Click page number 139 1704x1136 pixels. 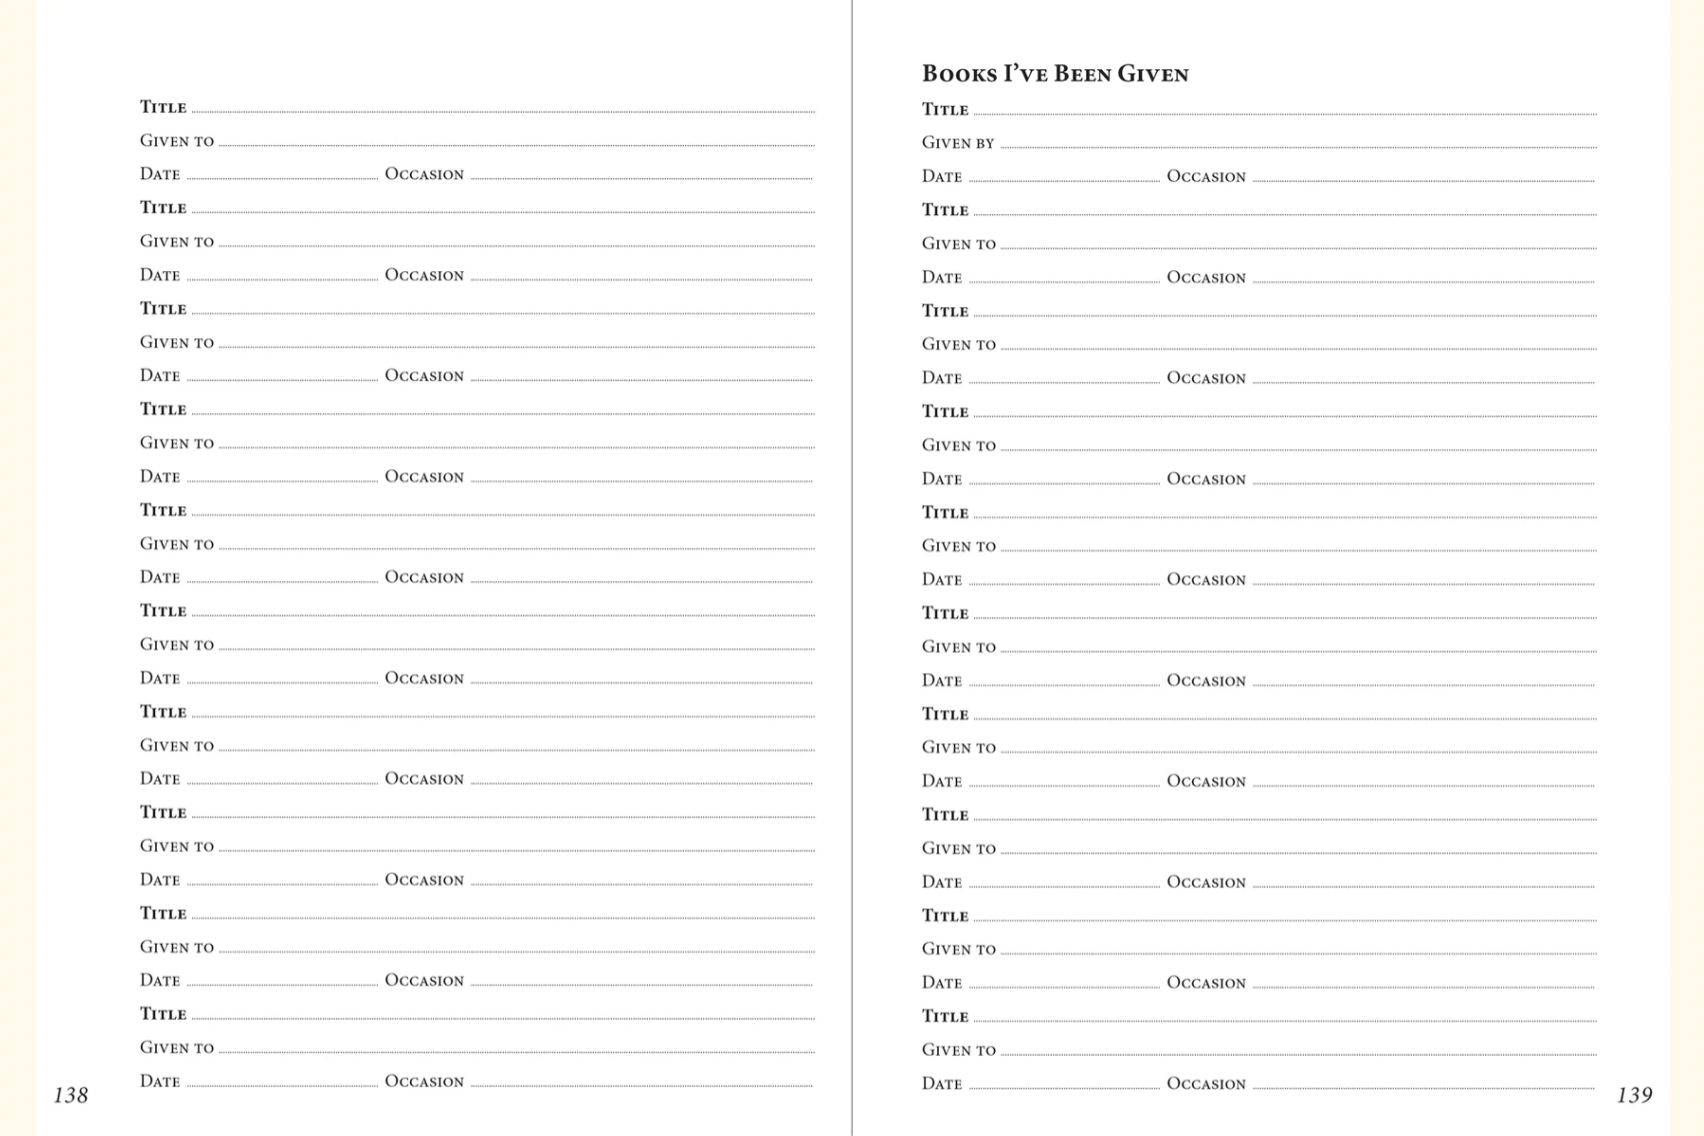[1634, 1095]
